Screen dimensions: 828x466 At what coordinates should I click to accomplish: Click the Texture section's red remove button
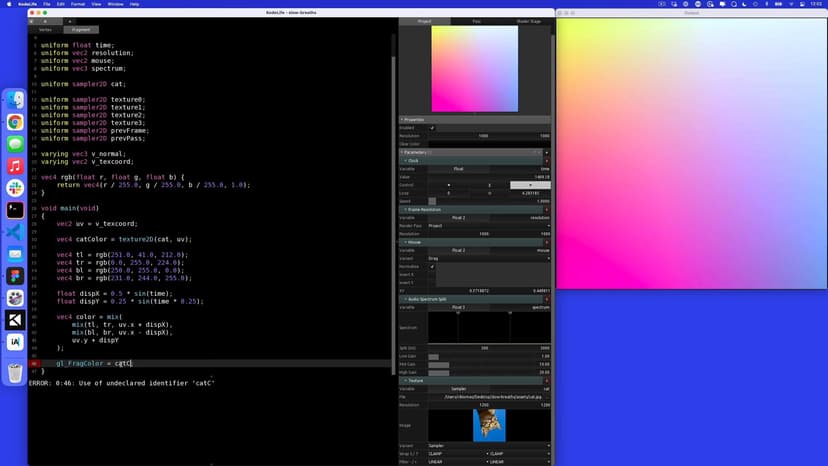click(547, 381)
